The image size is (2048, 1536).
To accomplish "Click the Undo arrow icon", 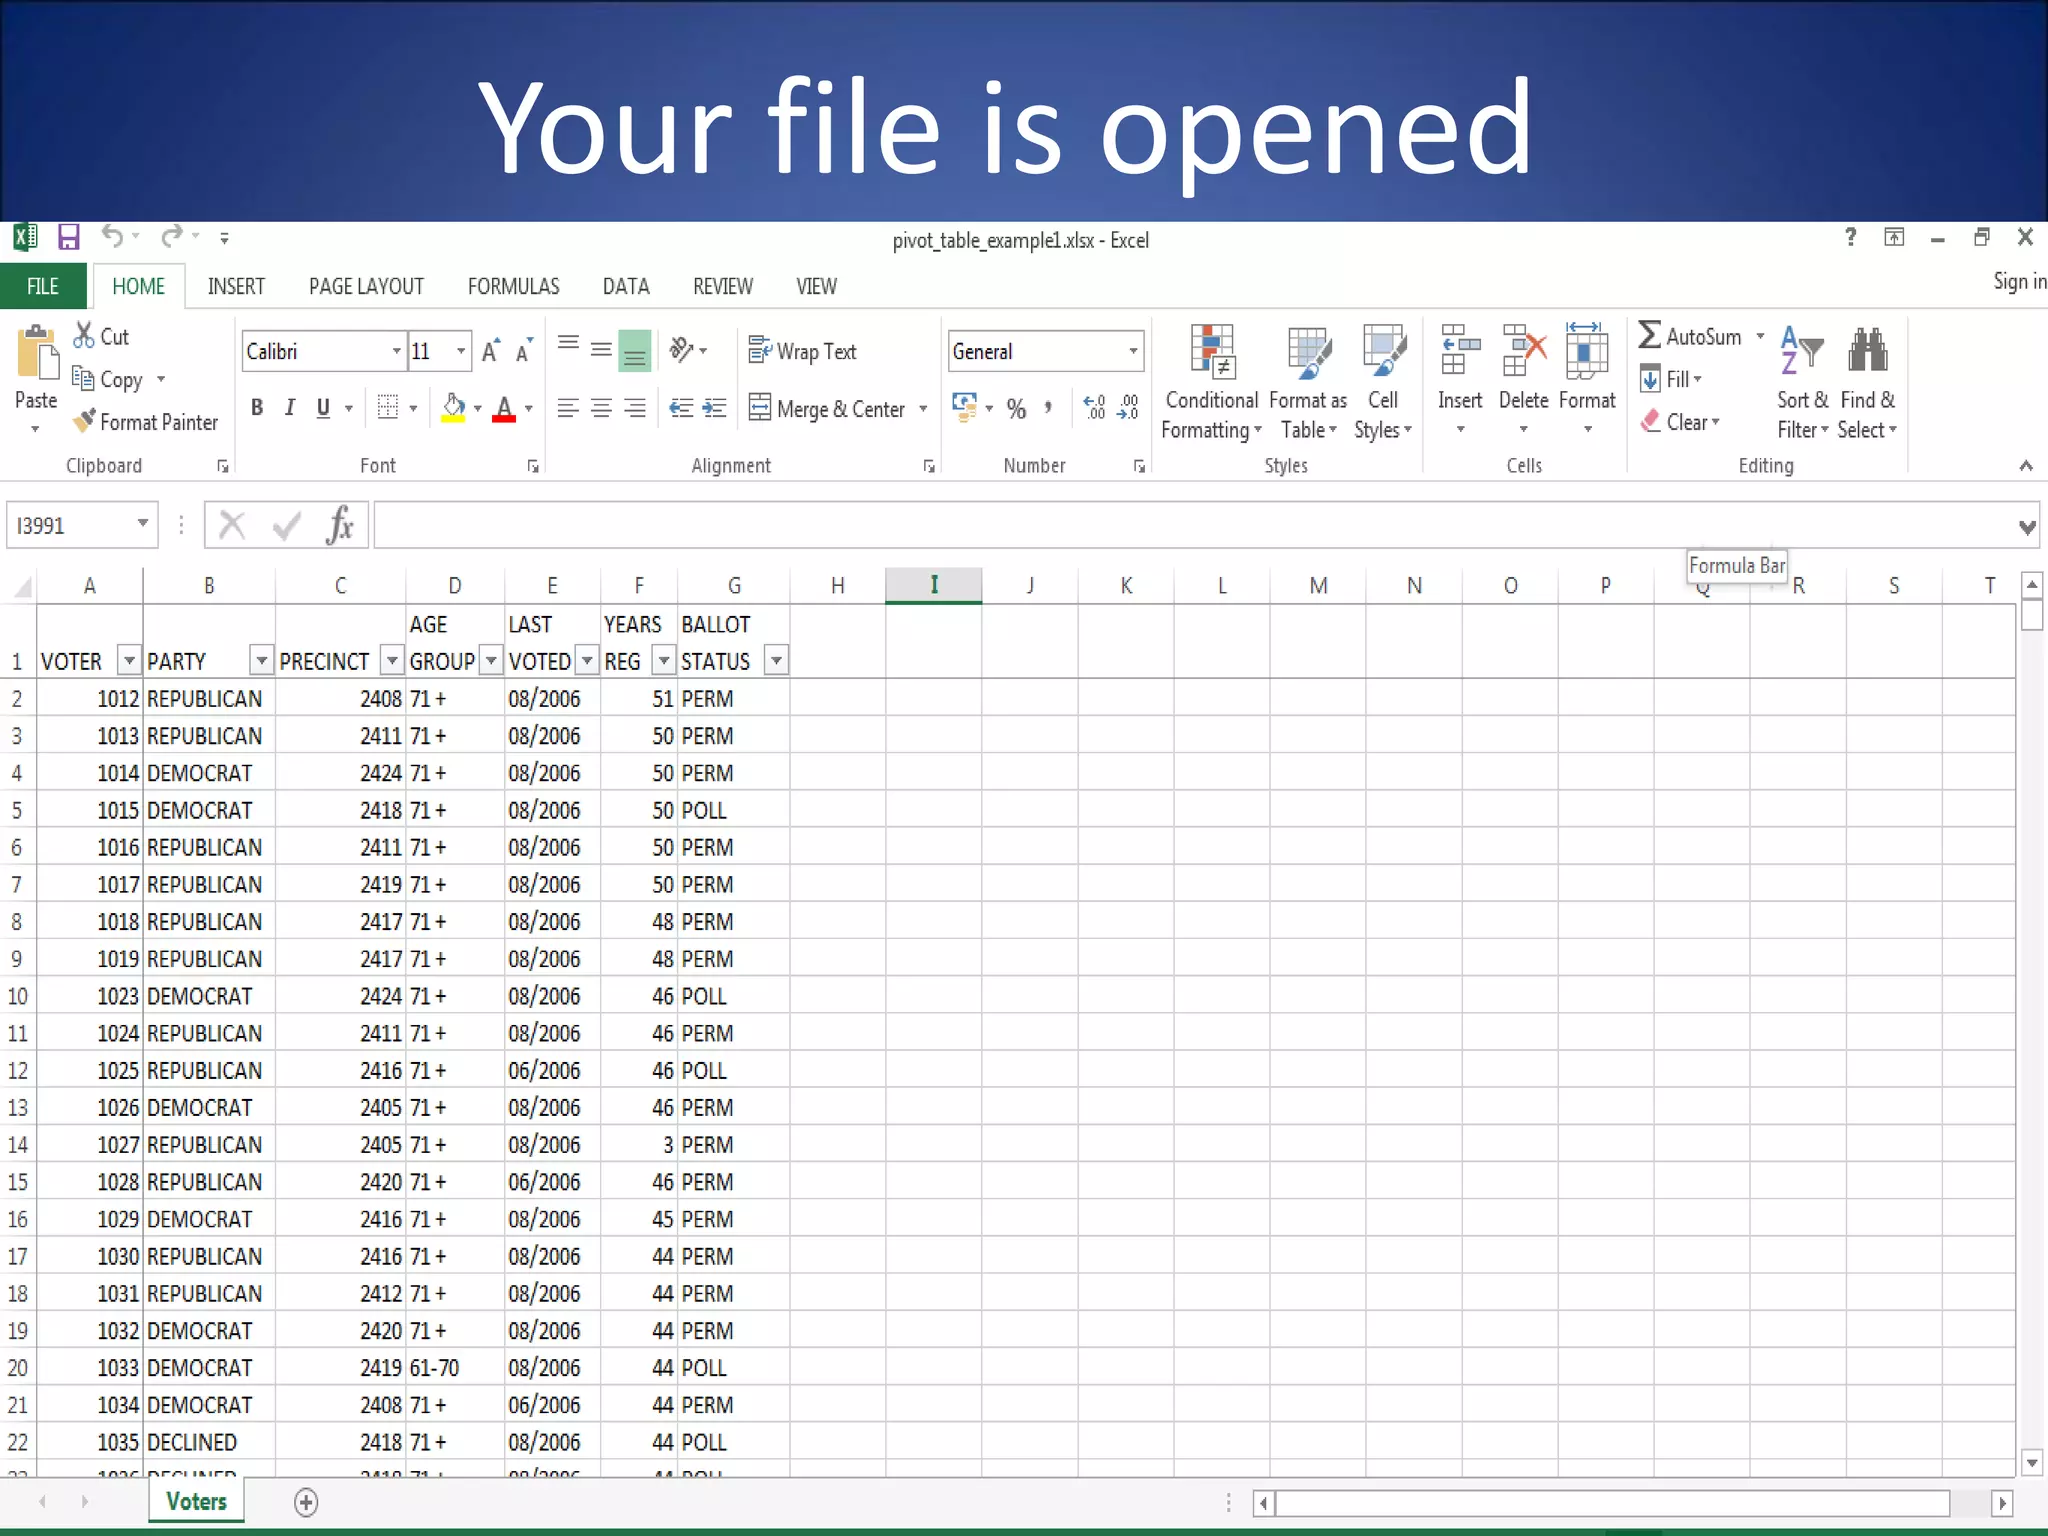I will 112,237.
